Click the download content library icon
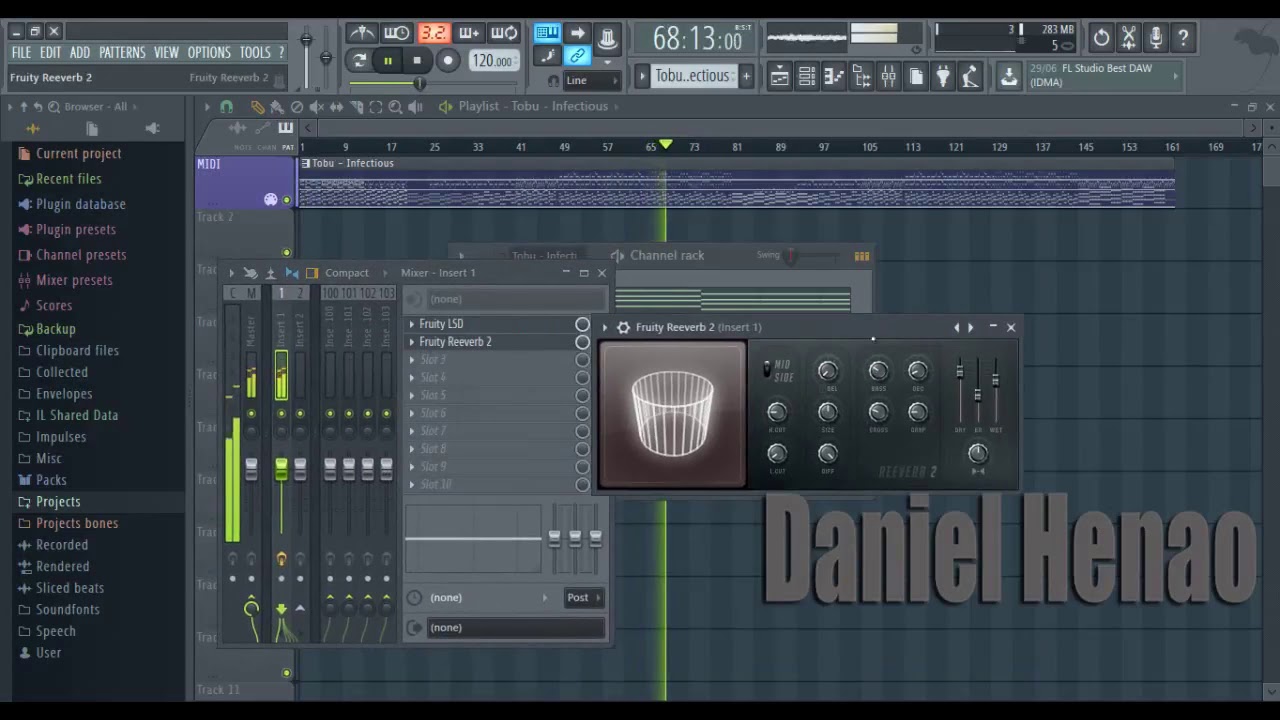1280x720 pixels. 1009,76
